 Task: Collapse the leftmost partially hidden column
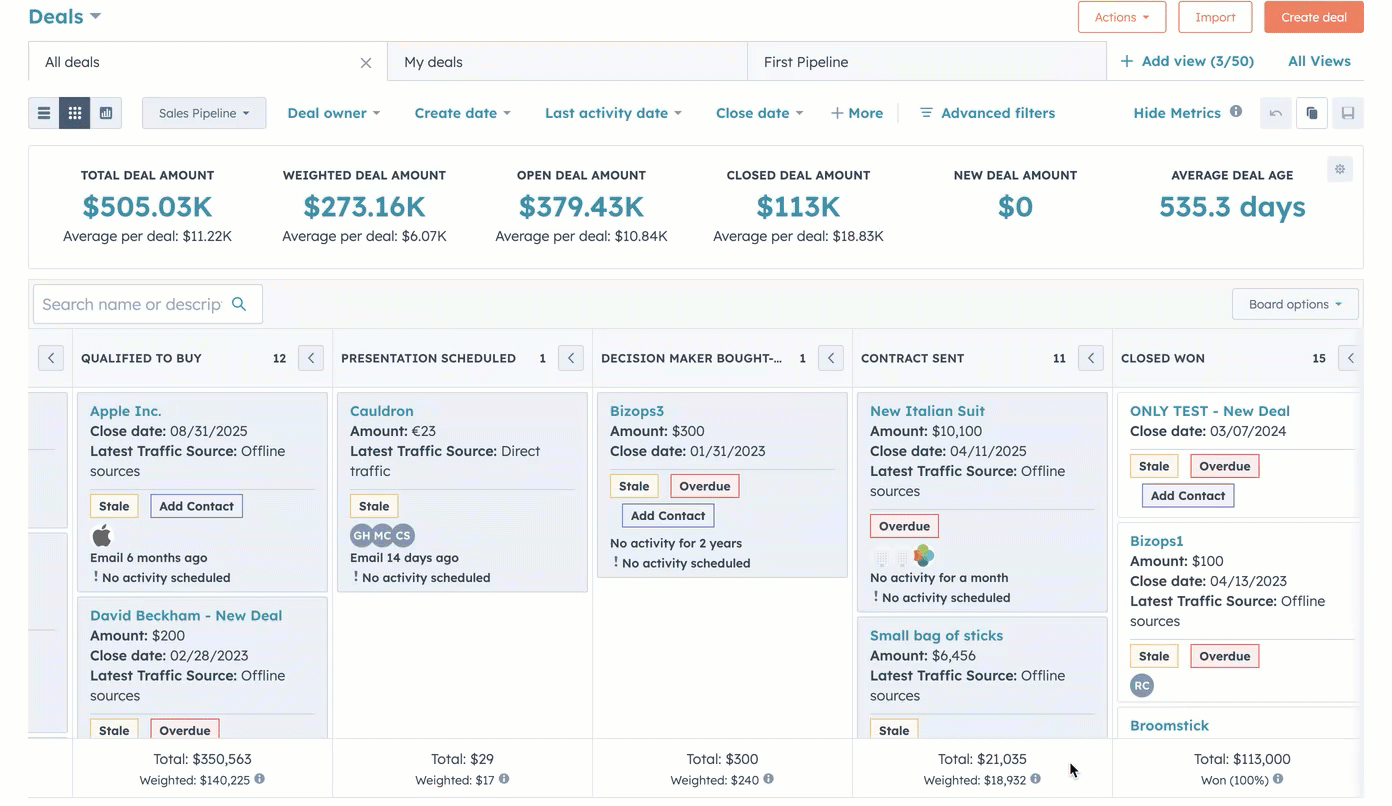51,358
